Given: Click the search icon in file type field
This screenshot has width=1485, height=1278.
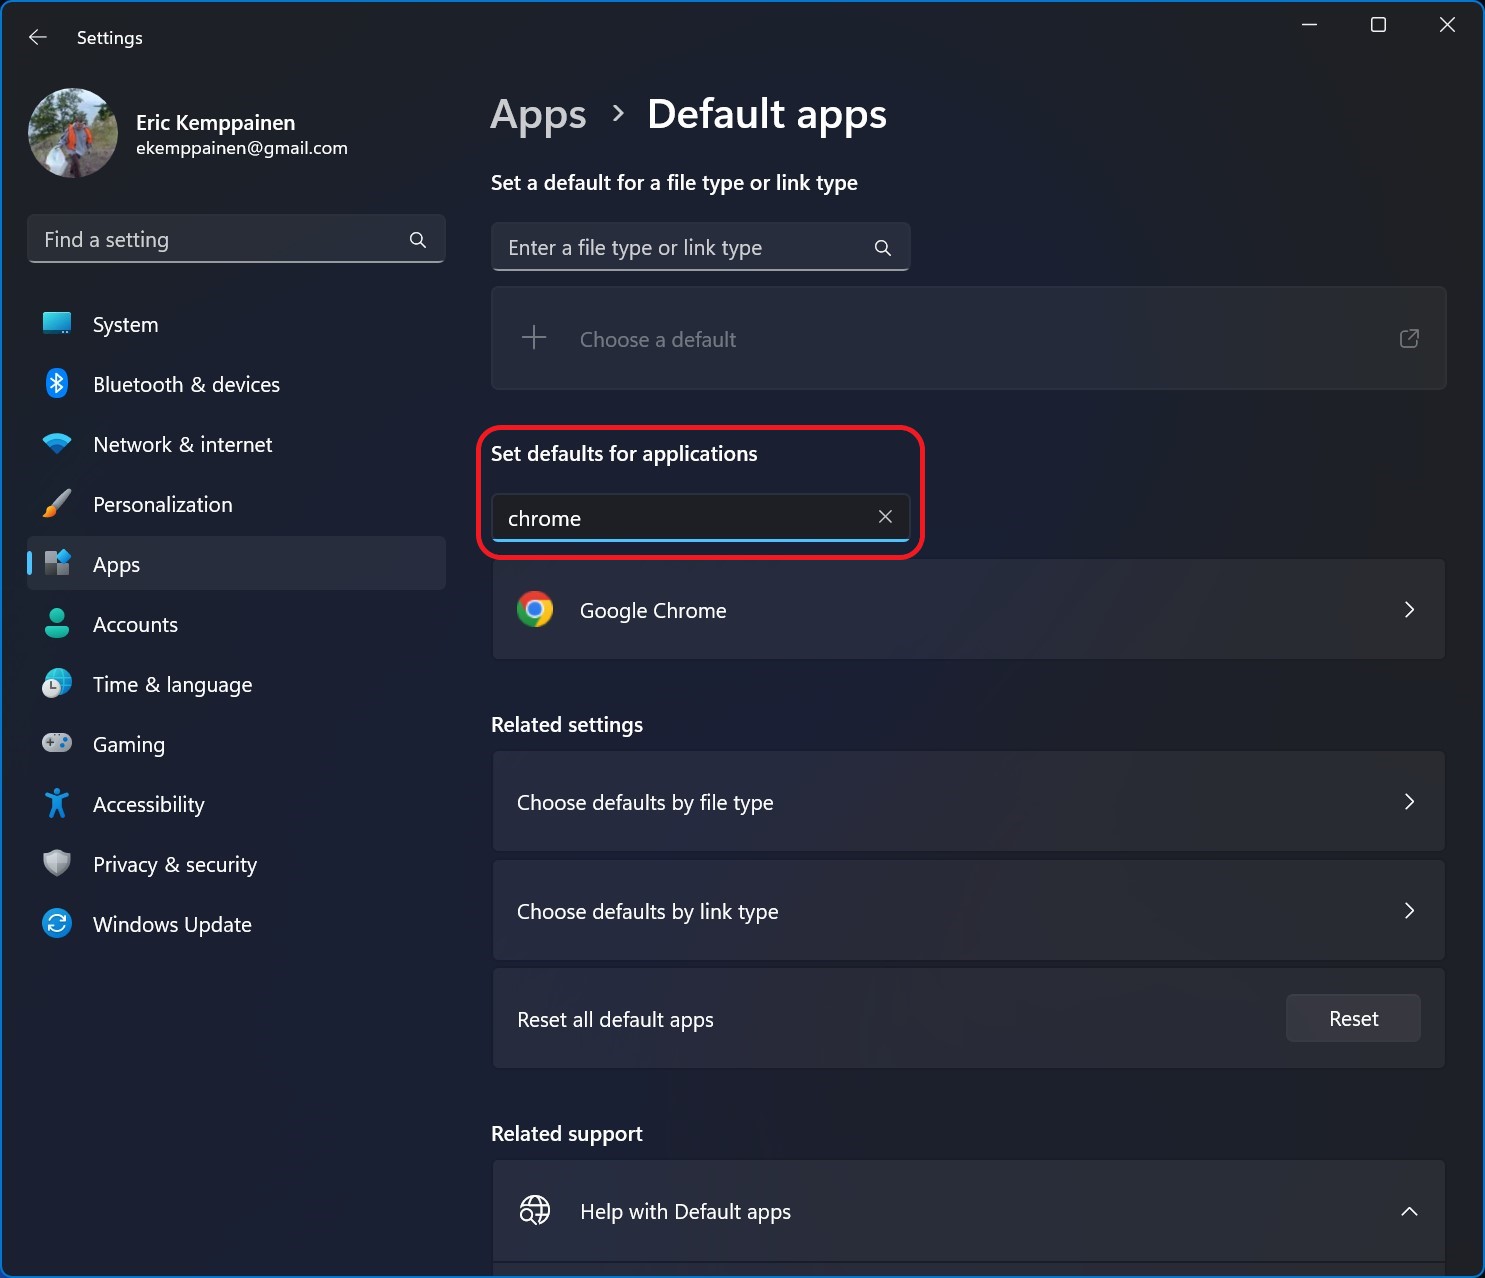Looking at the screenshot, I should tap(883, 248).
